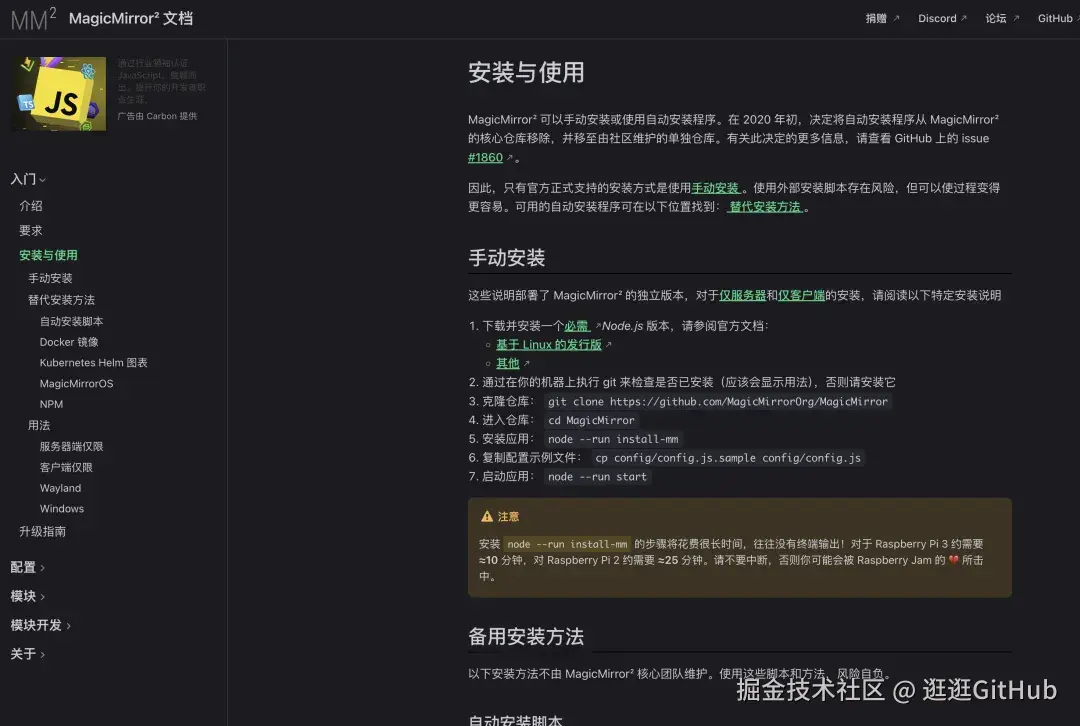Open the 基于 Linux 的发行版 link
Screen dimensions: 1080x726
(550, 344)
